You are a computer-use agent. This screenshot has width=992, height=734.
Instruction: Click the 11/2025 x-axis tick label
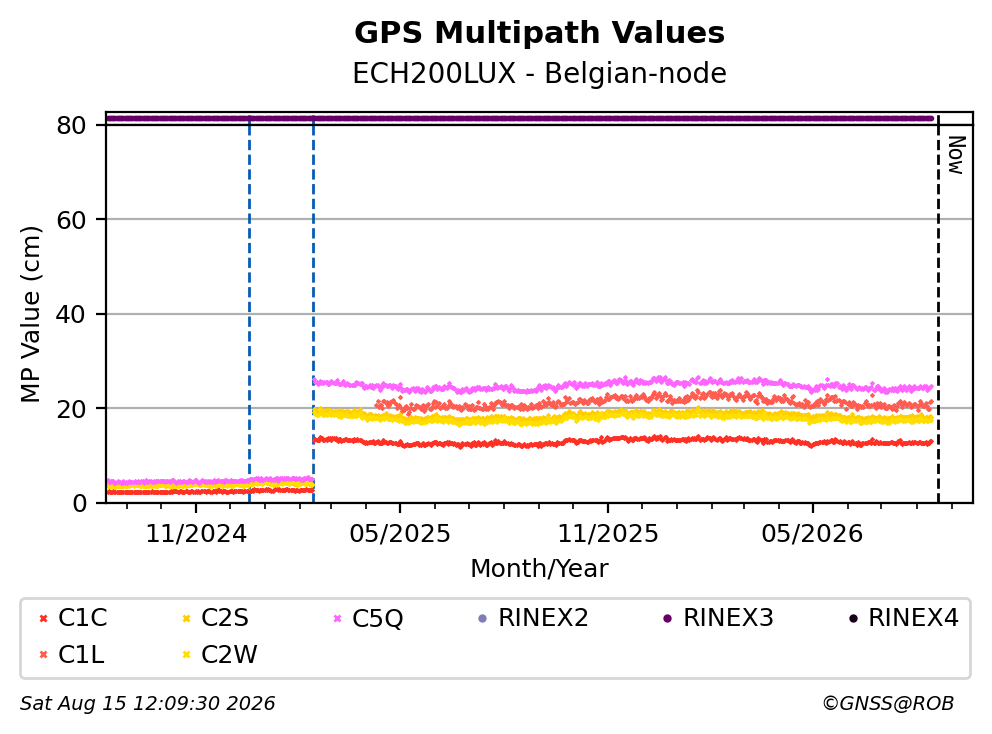608,534
